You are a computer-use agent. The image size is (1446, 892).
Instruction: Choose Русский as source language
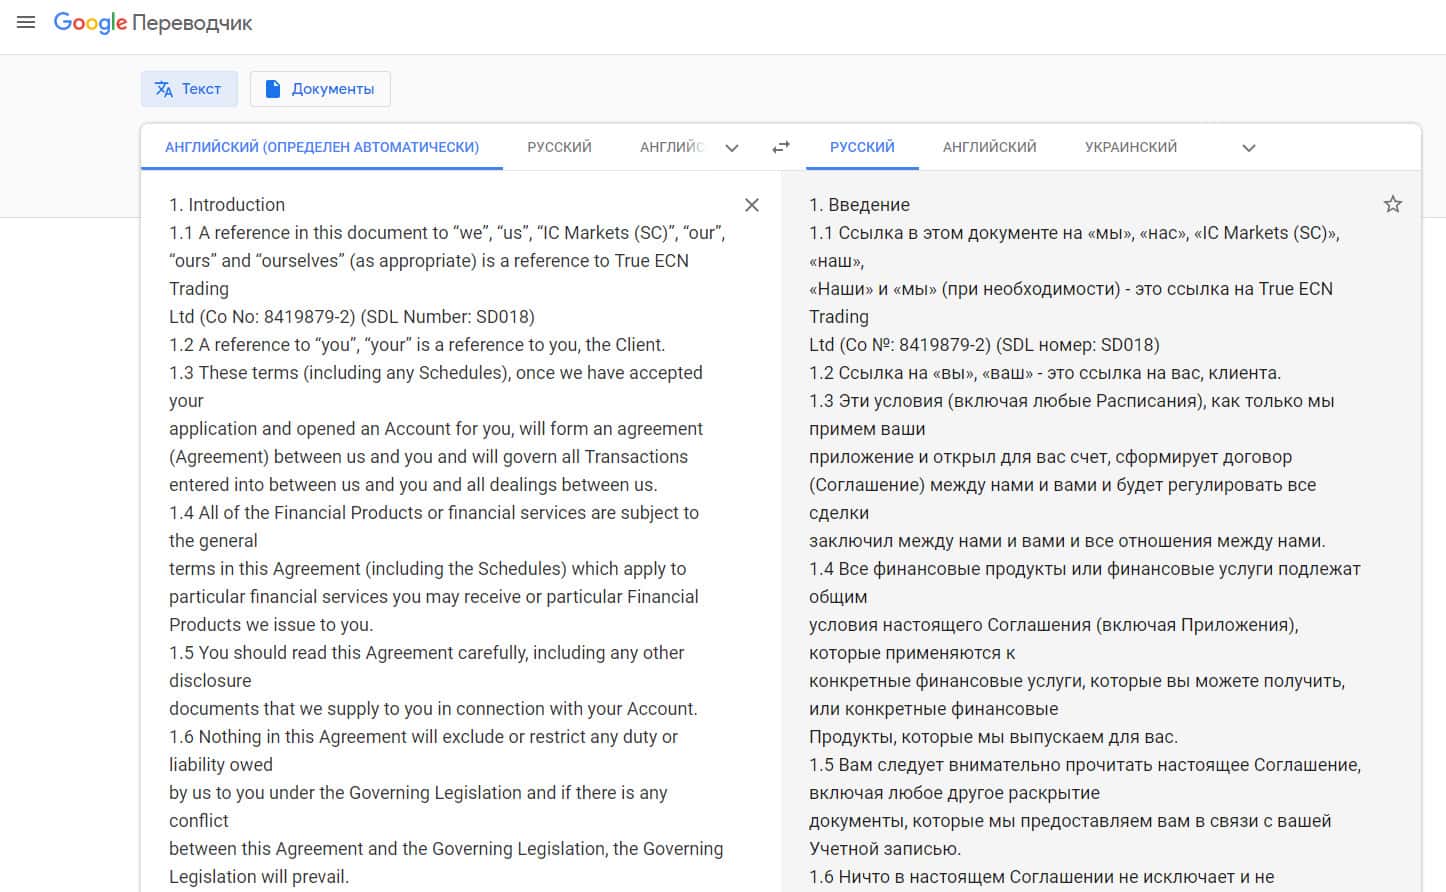coord(559,147)
